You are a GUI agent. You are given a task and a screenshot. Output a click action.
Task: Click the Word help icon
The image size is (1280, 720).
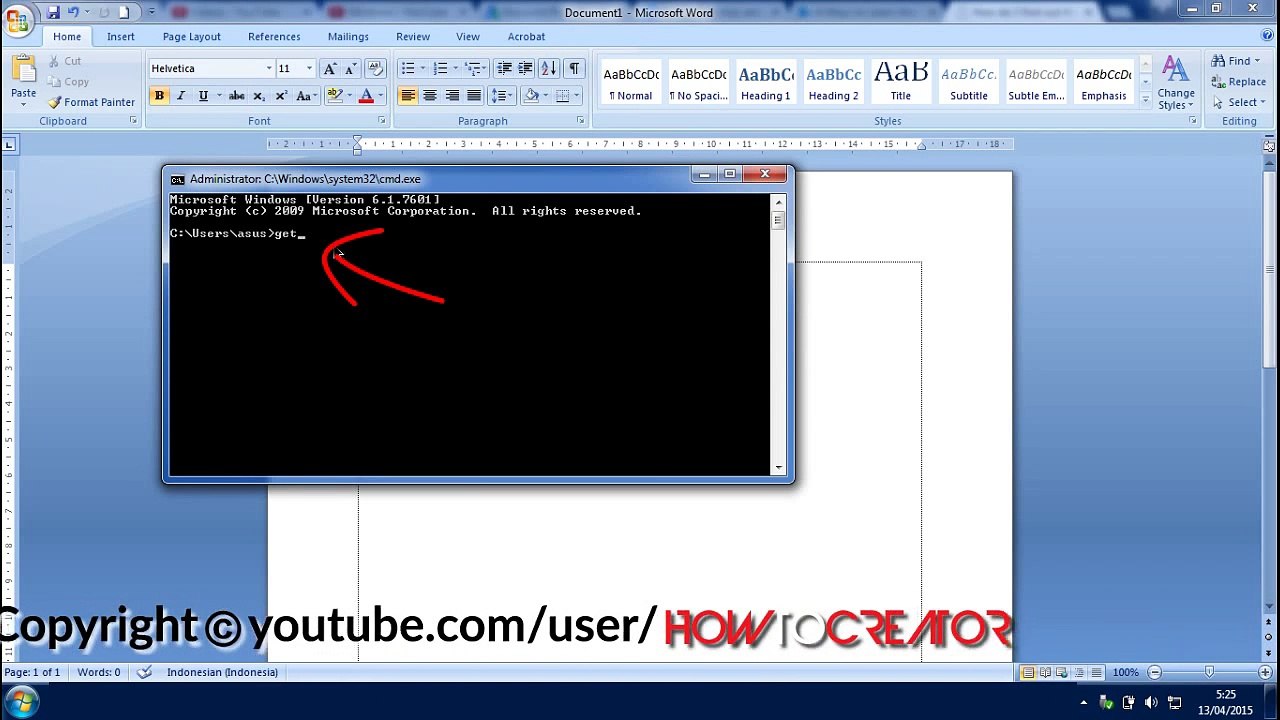click(x=1268, y=37)
